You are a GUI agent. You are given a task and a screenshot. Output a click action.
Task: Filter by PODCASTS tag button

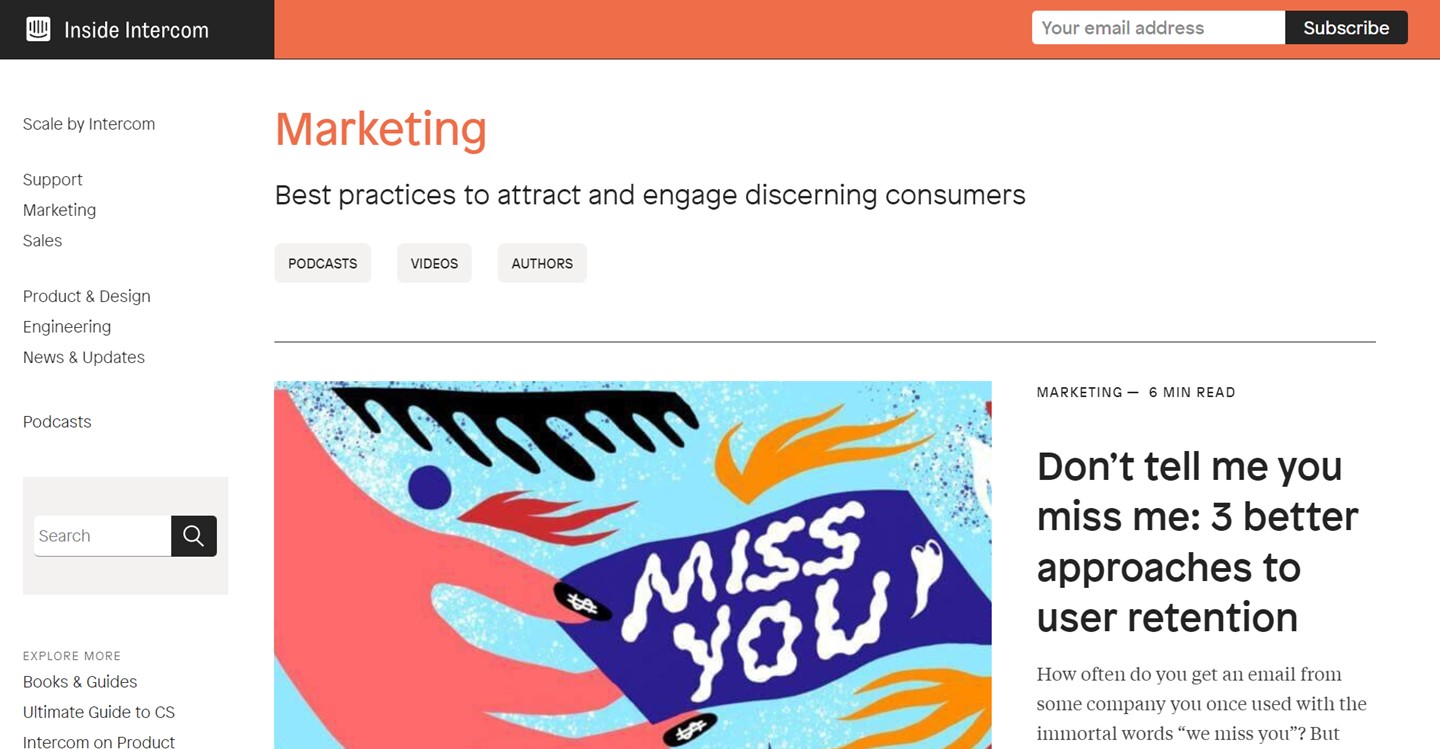coord(323,263)
